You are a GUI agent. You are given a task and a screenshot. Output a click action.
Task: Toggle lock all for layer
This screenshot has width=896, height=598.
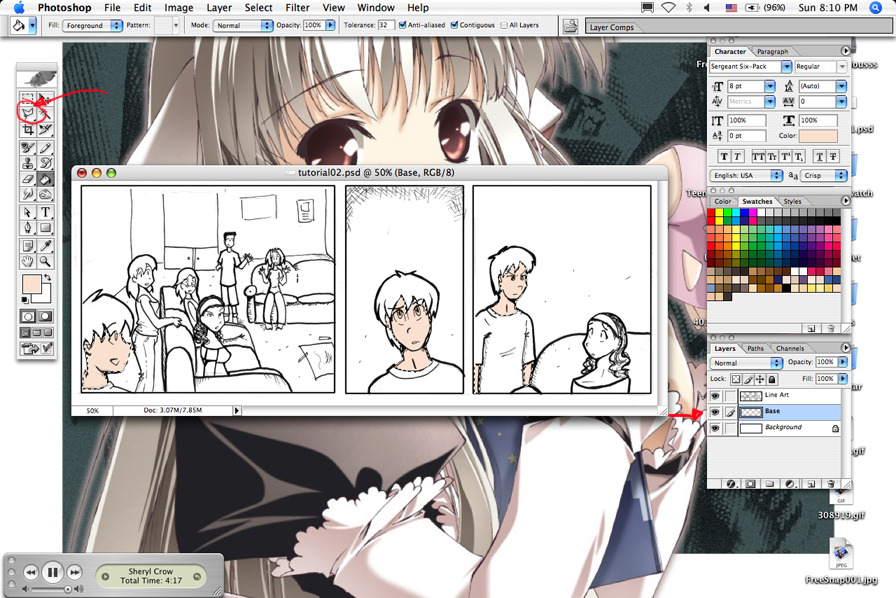(x=772, y=379)
